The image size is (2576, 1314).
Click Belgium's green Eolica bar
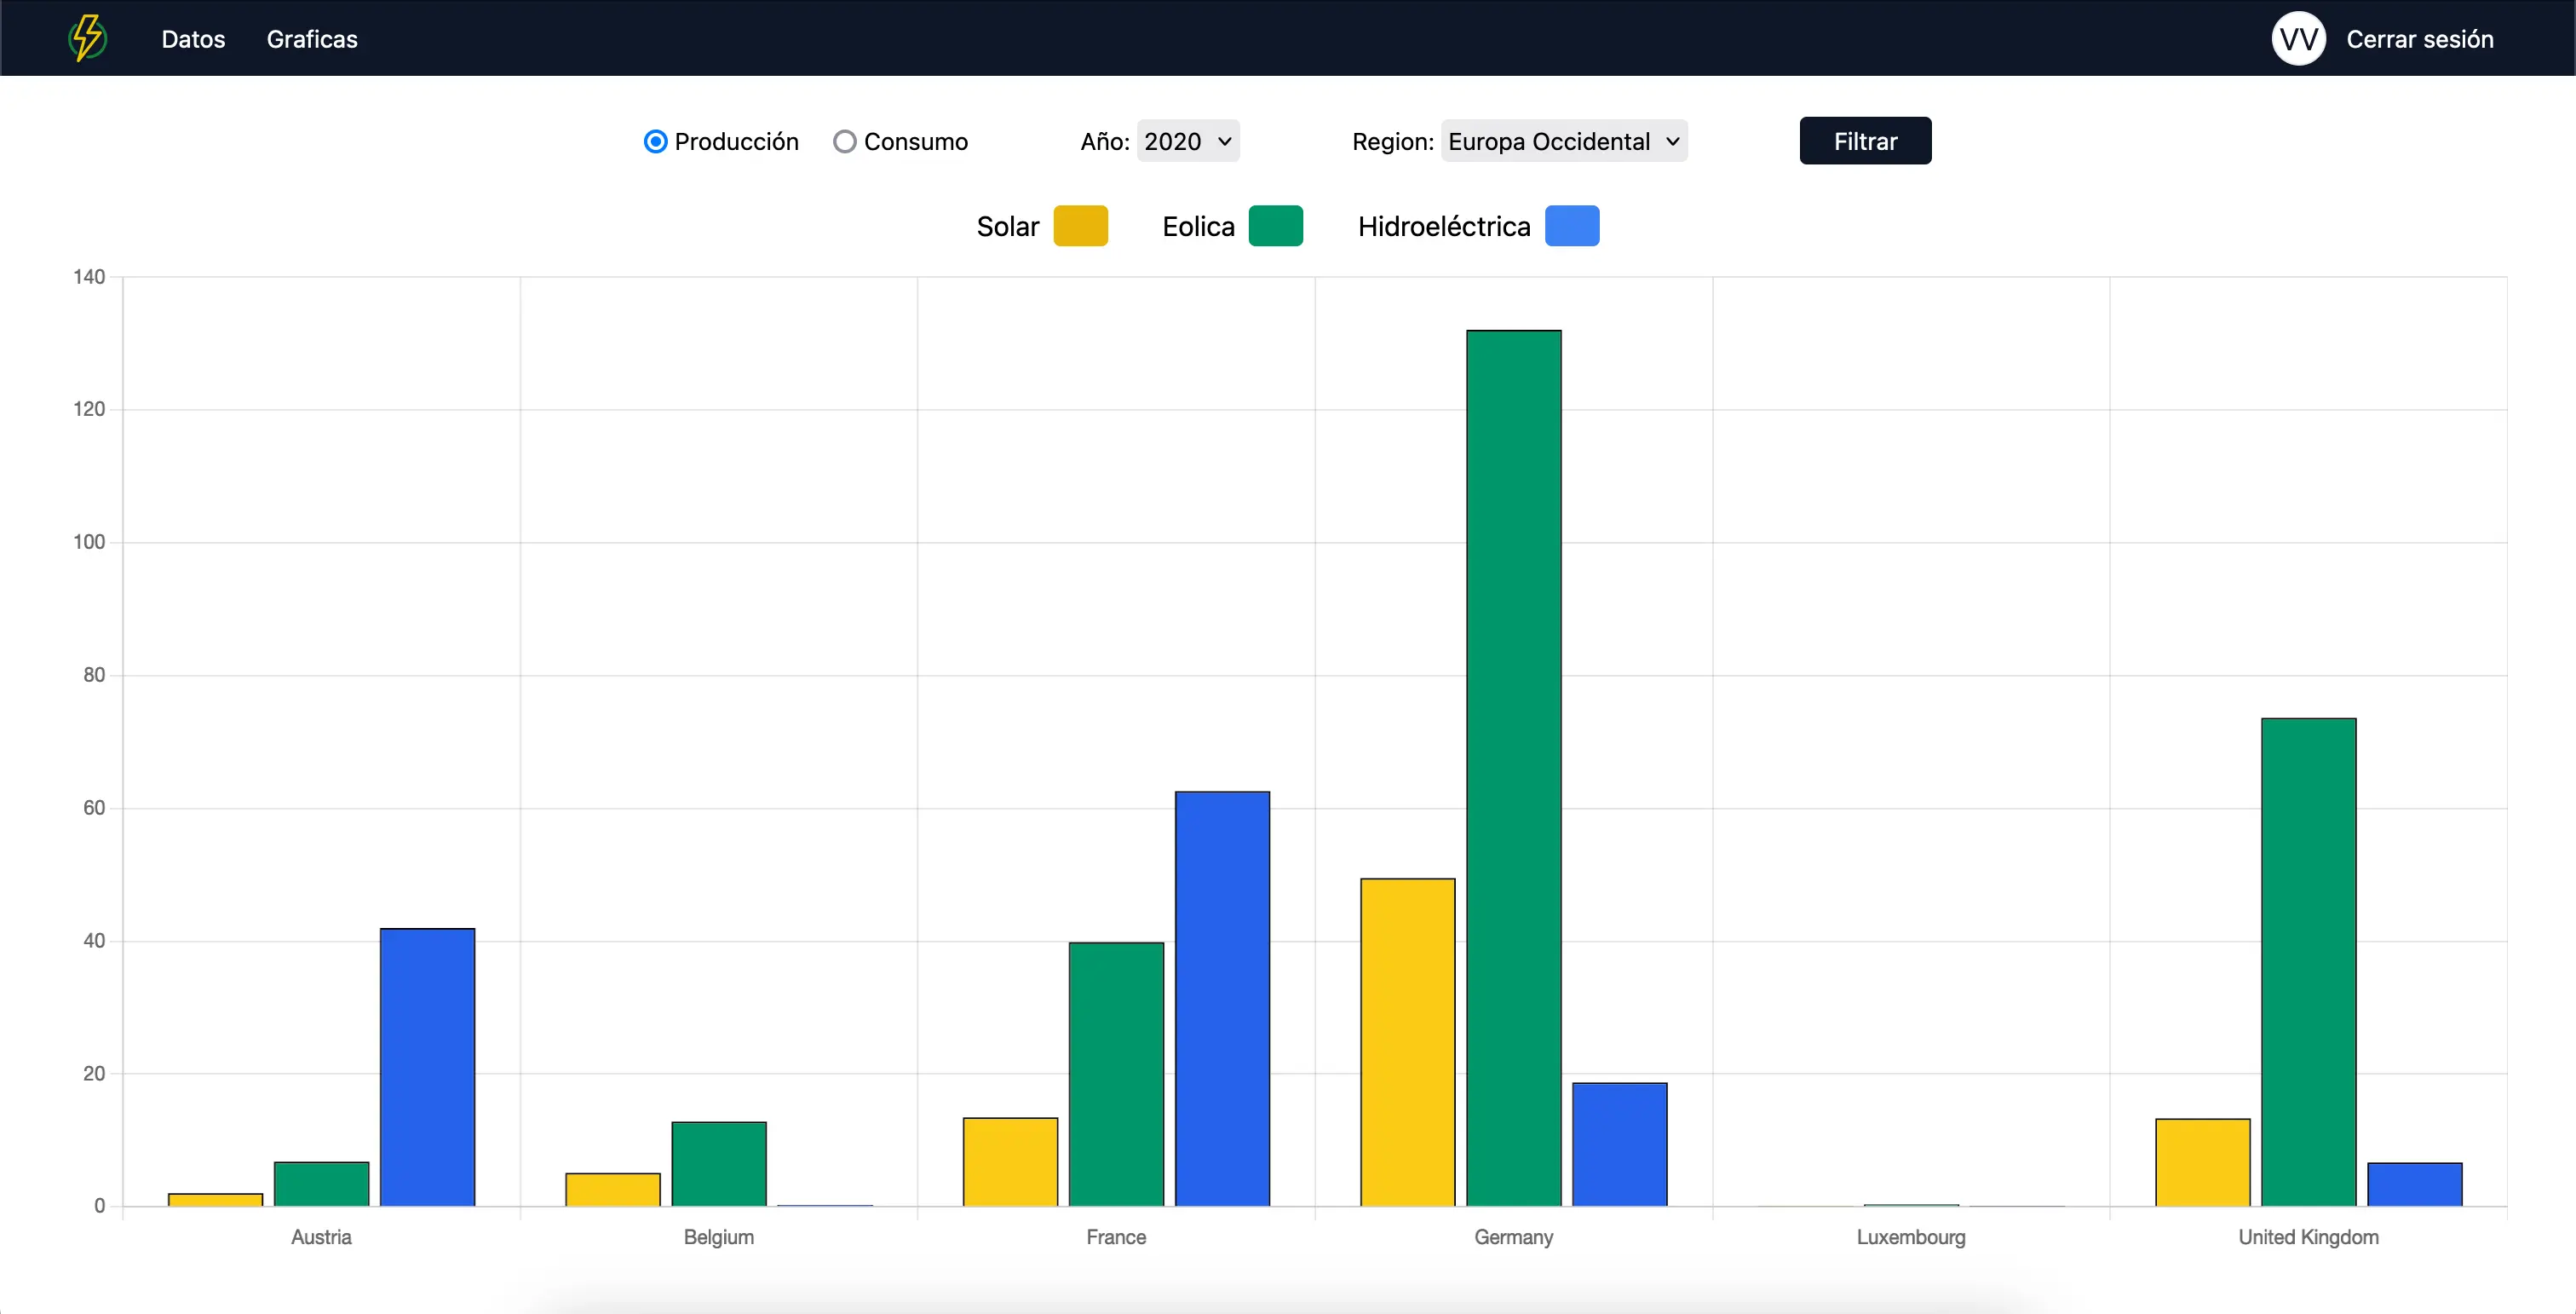point(718,1164)
